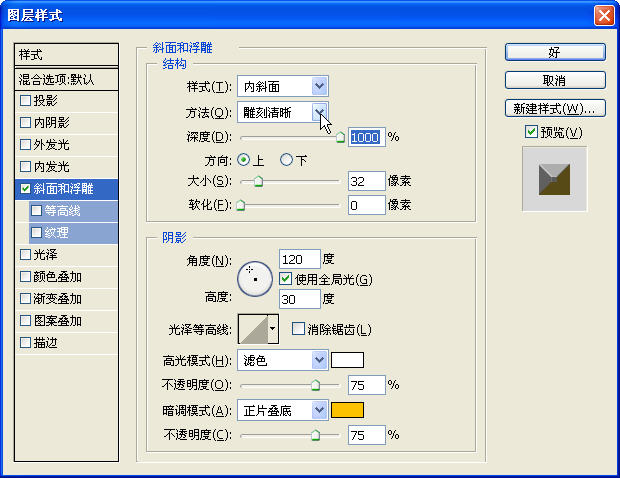
Task: Click the 深度 depth slider handle
Action: [x=340, y=138]
